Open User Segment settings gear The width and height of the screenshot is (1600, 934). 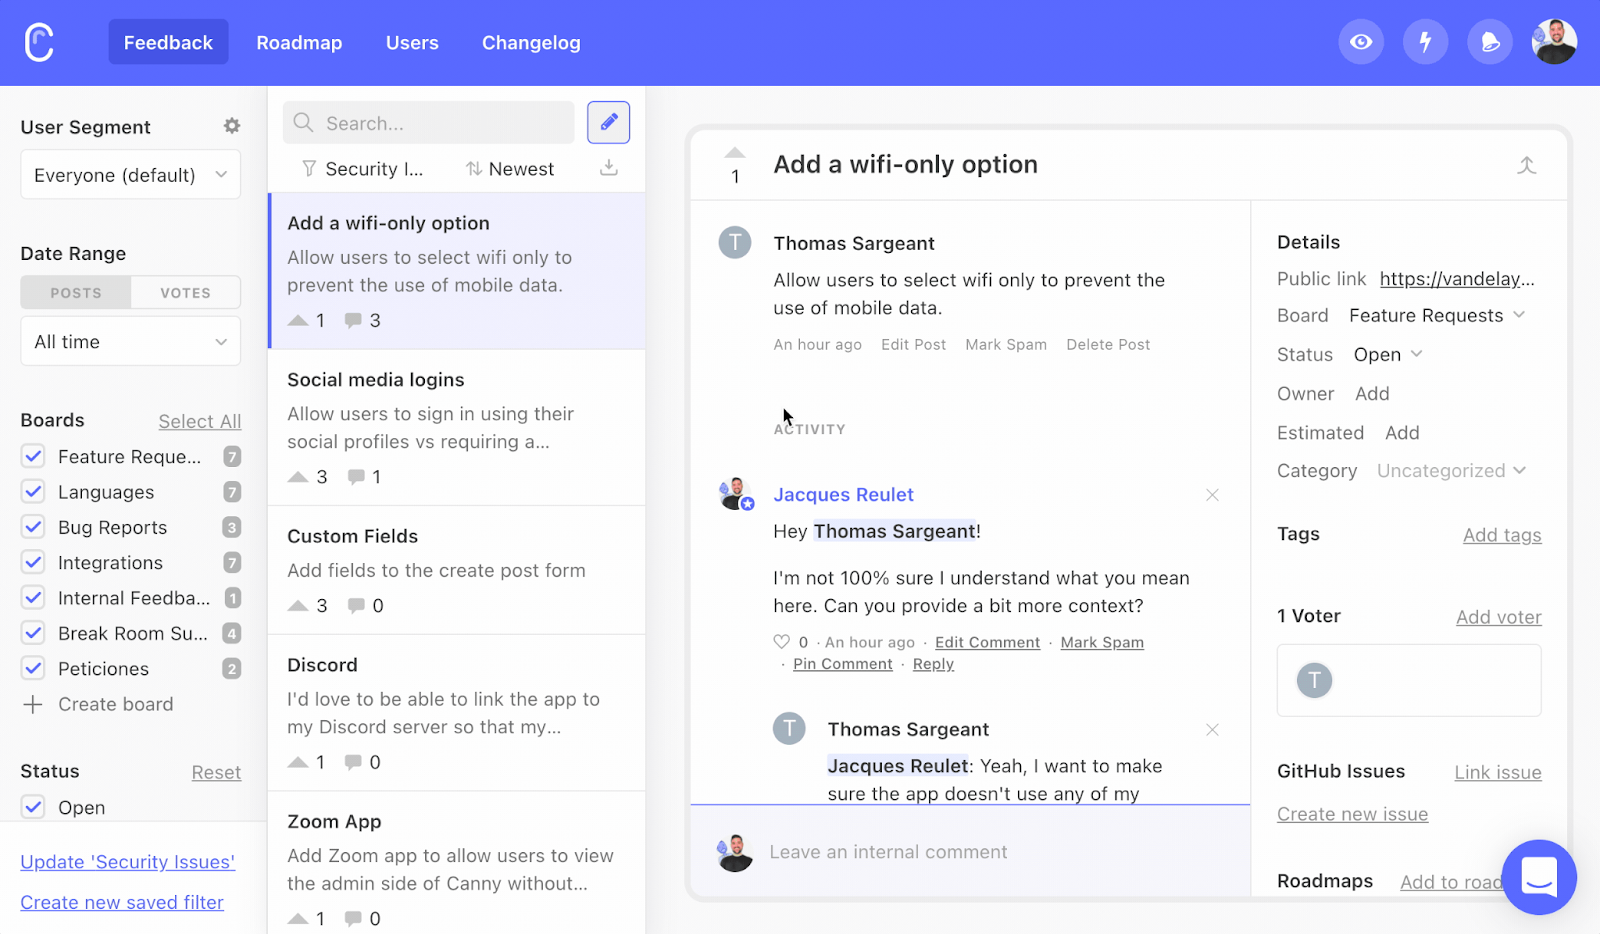(x=232, y=126)
